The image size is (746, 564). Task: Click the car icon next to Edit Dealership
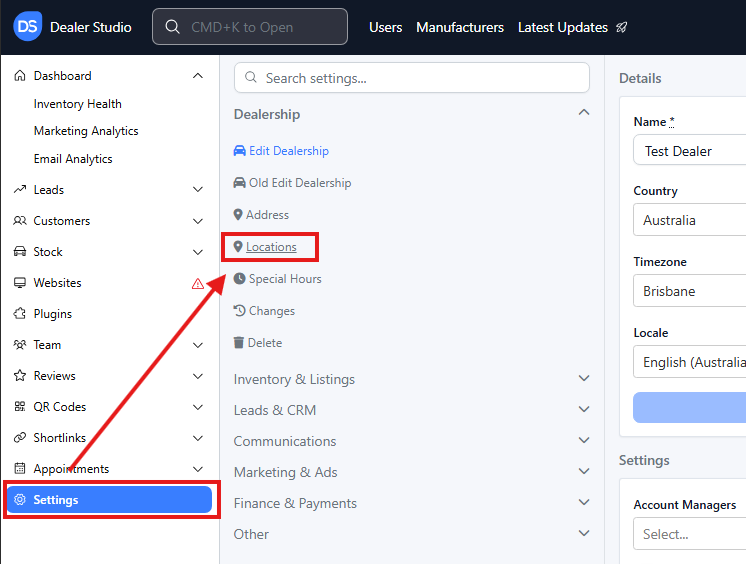pos(239,151)
